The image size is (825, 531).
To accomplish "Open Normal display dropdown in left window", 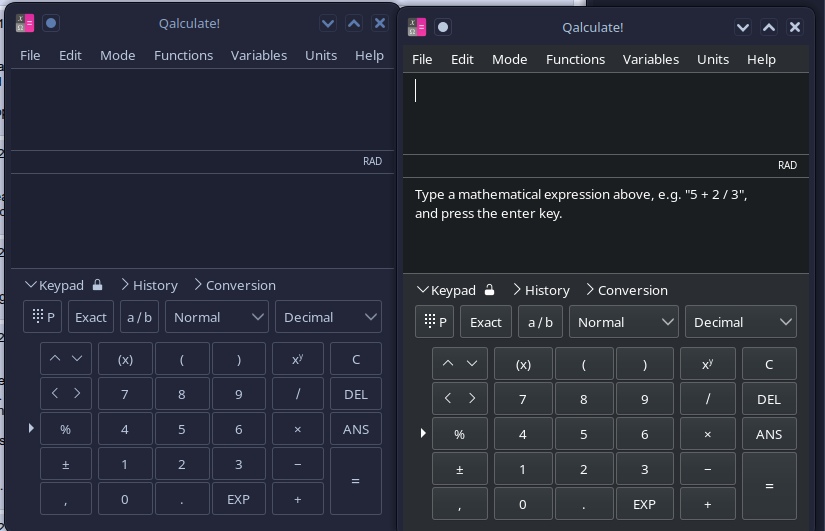I will click(217, 317).
